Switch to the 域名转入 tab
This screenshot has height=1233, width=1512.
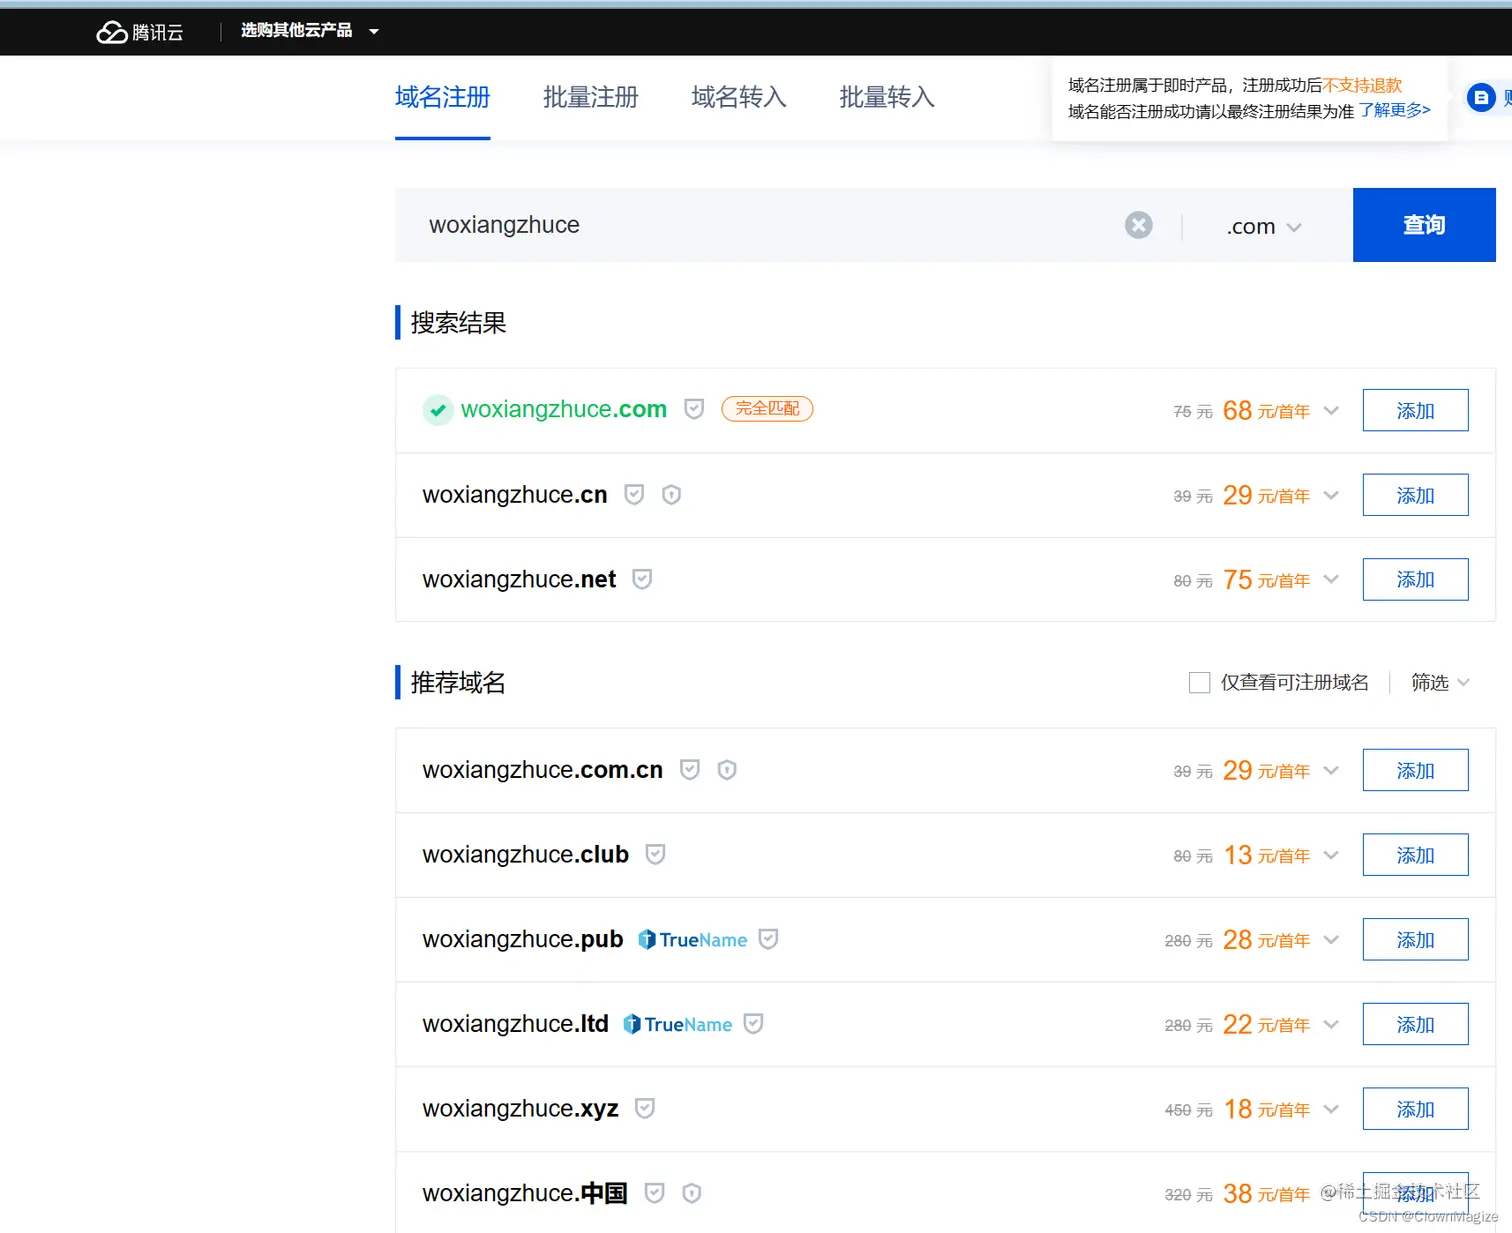click(738, 97)
